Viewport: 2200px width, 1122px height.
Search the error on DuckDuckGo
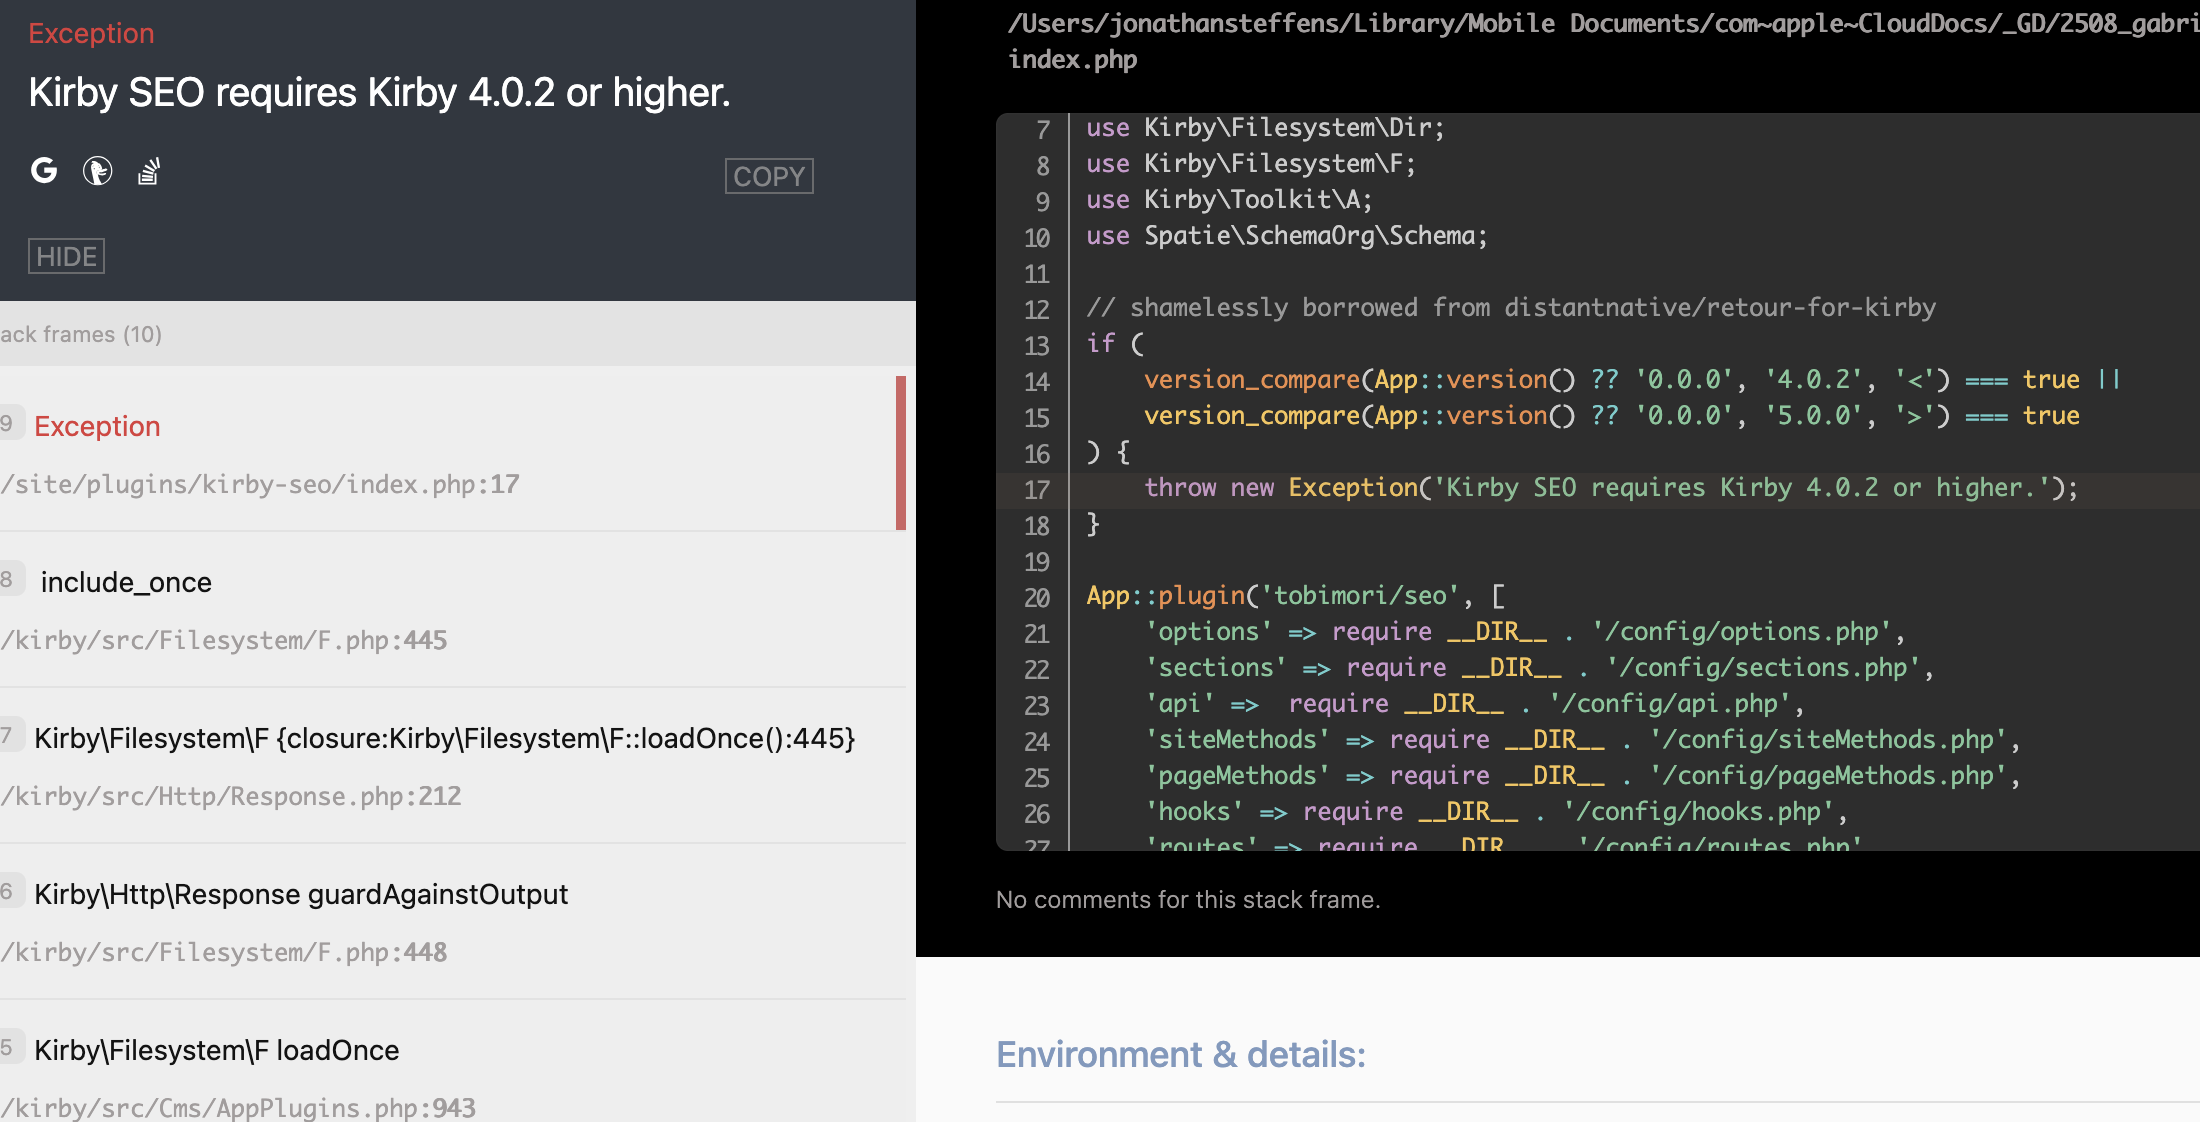[x=97, y=171]
